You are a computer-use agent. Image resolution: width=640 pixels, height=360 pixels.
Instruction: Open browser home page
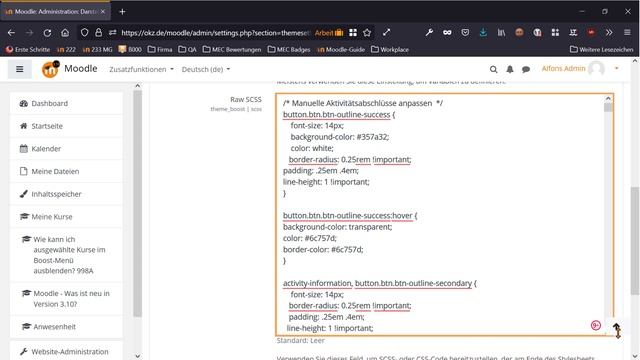click(65, 33)
